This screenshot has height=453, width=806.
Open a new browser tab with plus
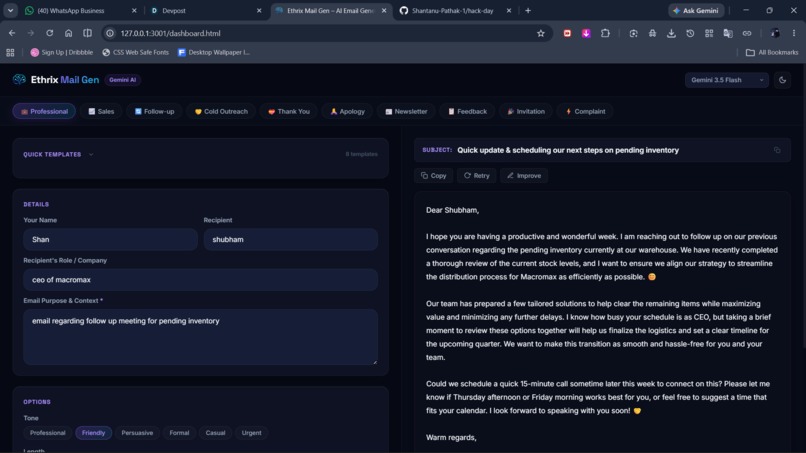click(x=528, y=10)
